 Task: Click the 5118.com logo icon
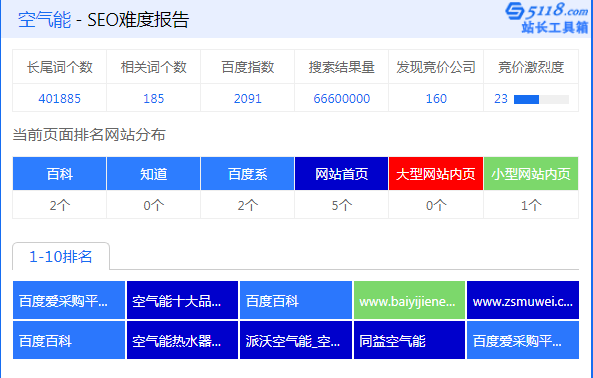coord(546,18)
